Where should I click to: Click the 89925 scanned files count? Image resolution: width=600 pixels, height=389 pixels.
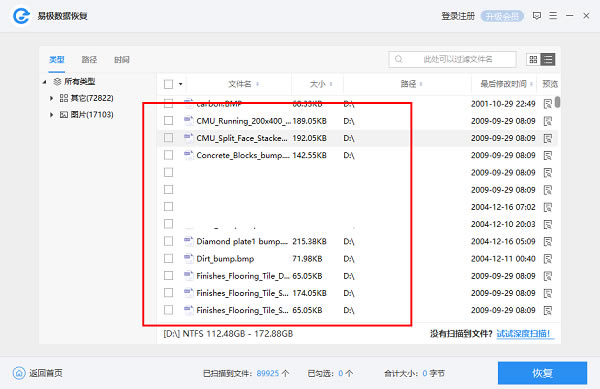(x=268, y=373)
